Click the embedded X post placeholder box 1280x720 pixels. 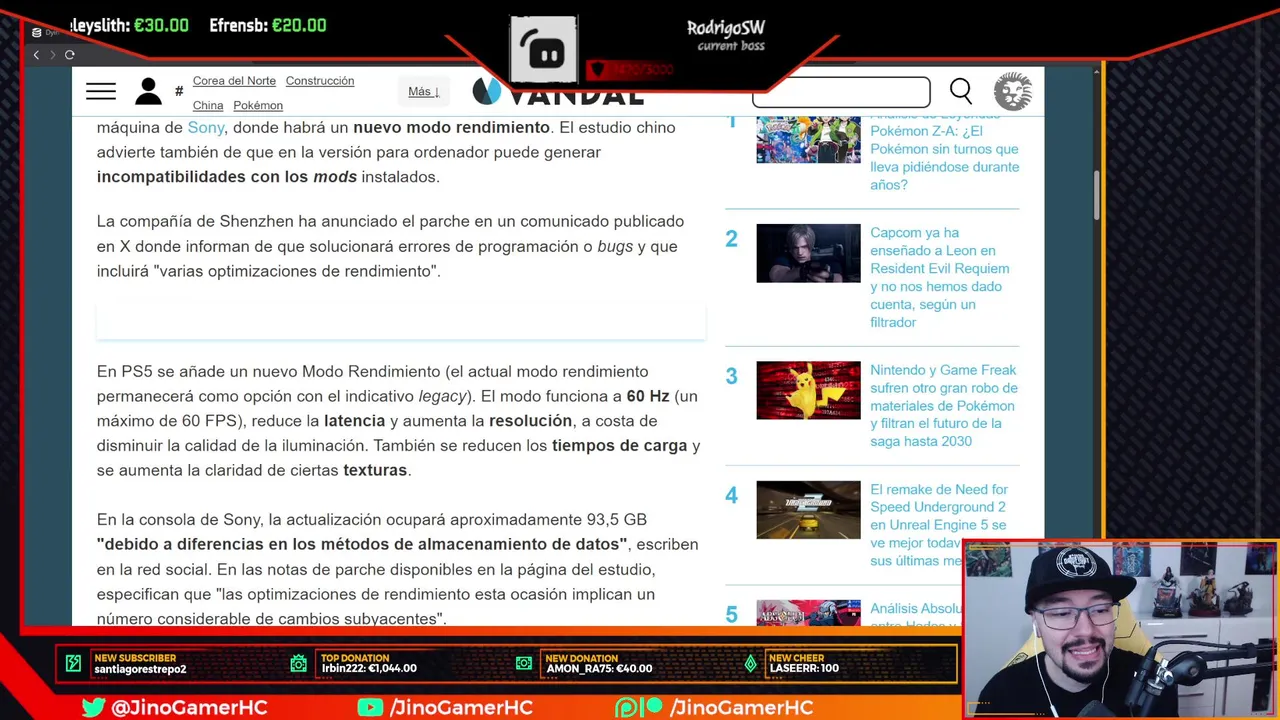point(401,322)
